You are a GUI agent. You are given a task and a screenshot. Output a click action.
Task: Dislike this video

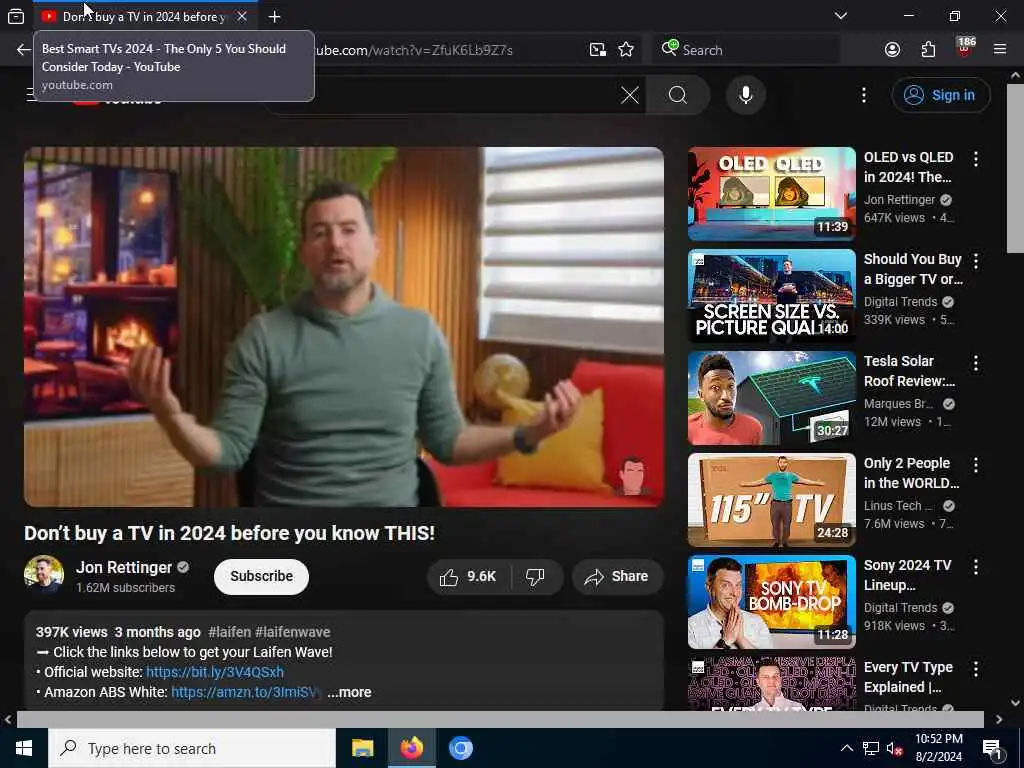point(536,577)
